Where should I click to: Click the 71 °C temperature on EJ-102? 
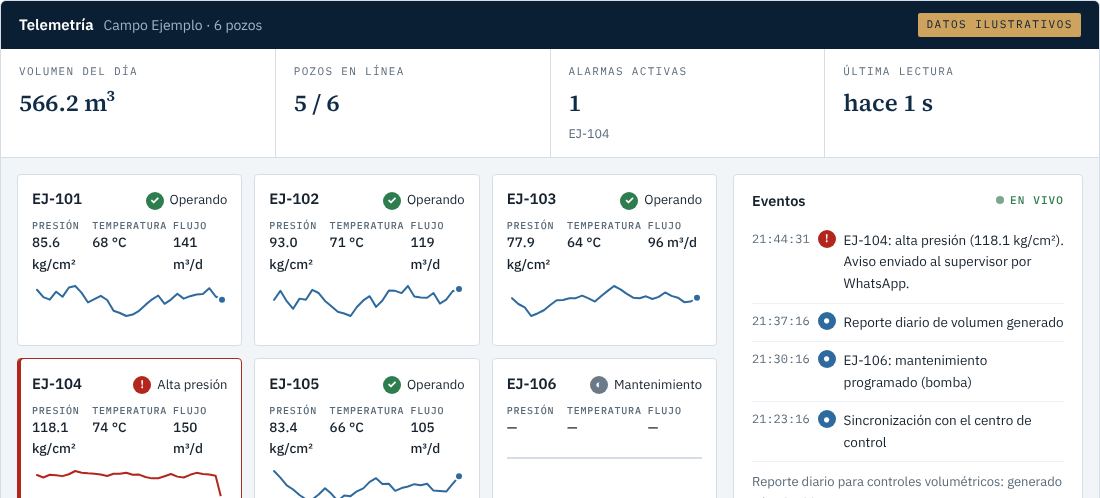pos(347,243)
